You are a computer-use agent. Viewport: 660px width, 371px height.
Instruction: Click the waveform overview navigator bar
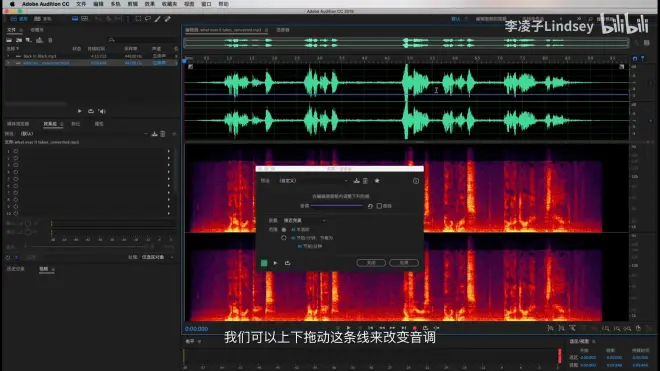click(406, 43)
